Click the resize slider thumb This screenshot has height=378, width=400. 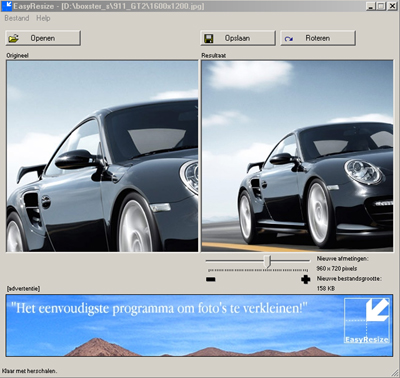point(267,261)
